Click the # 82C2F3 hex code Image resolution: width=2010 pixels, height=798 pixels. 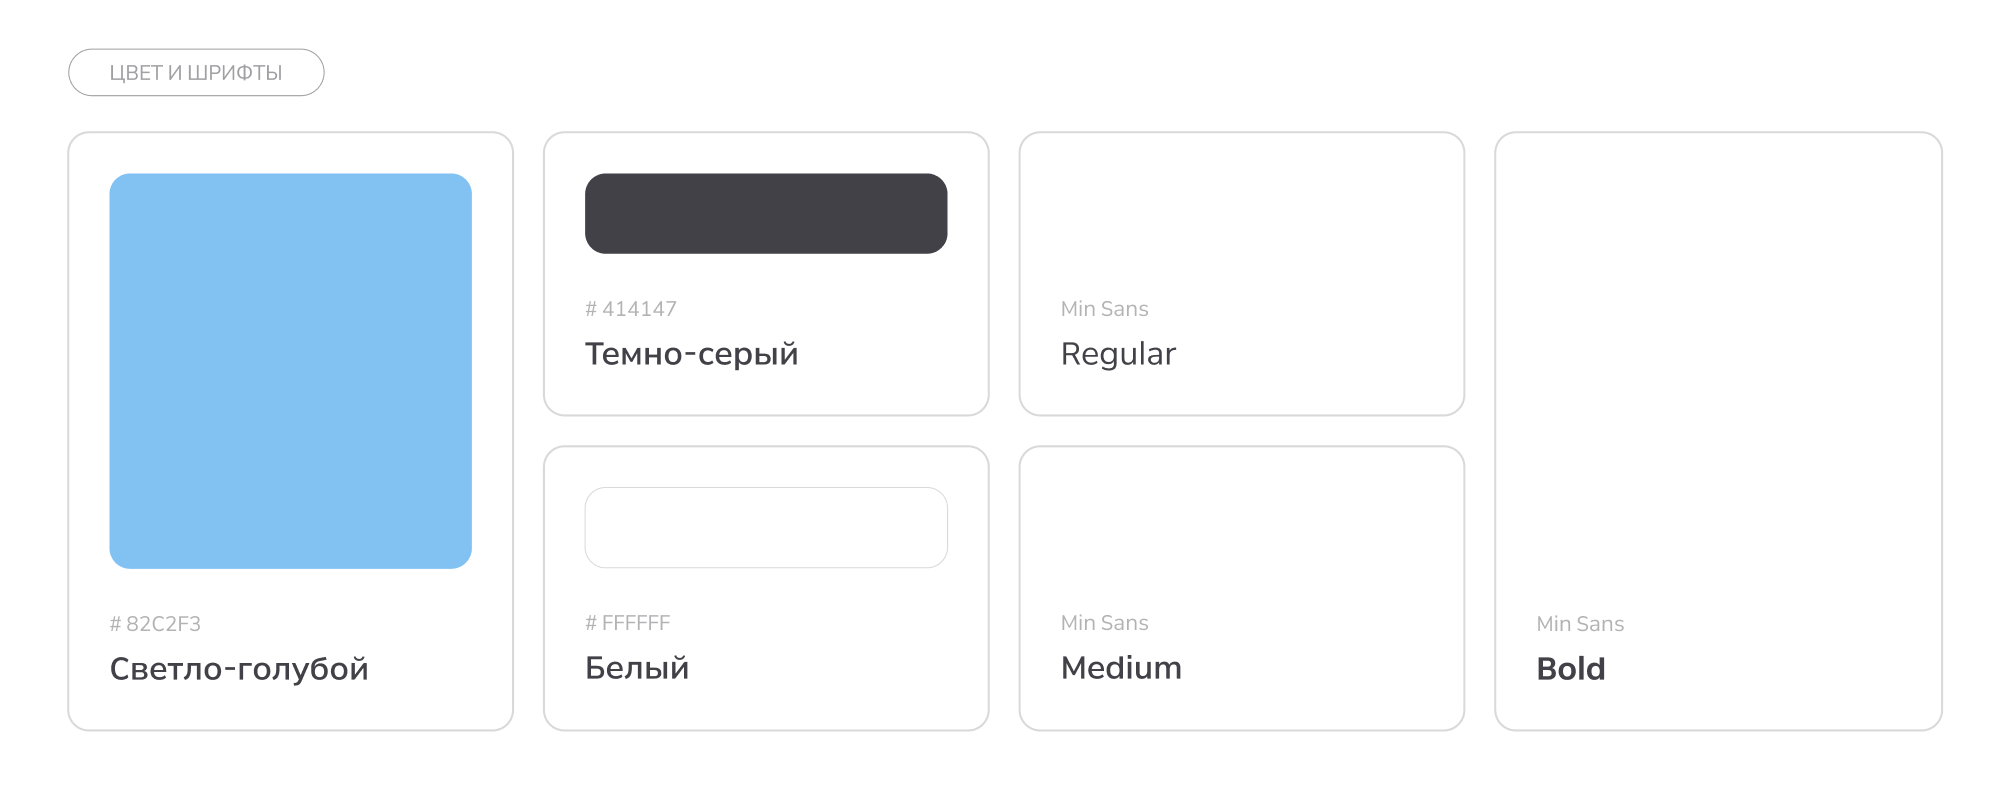pyautogui.click(x=156, y=624)
